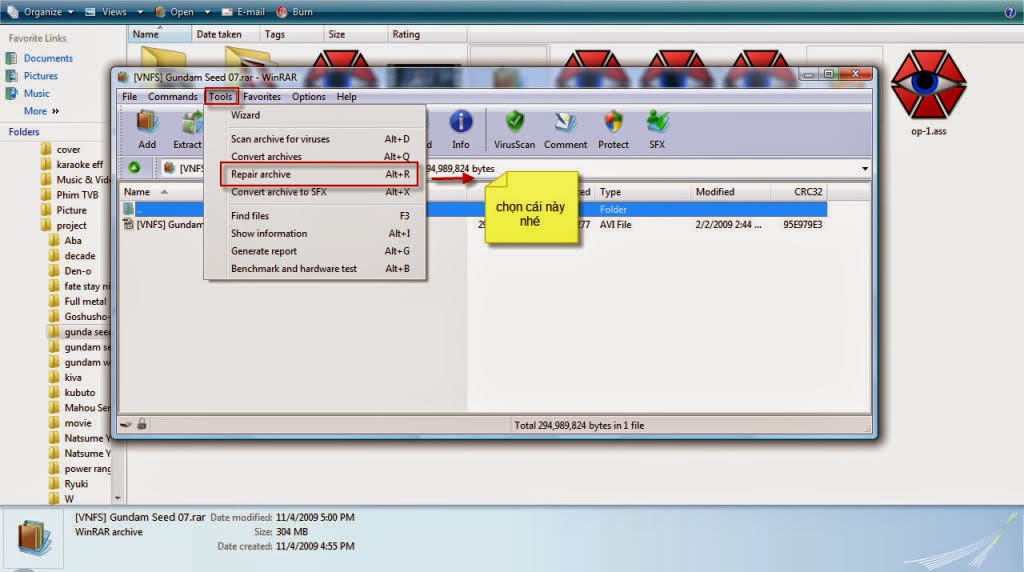This screenshot has width=1024, height=572.
Task: Run the VirusScan toolbar icon
Action: coord(514,130)
